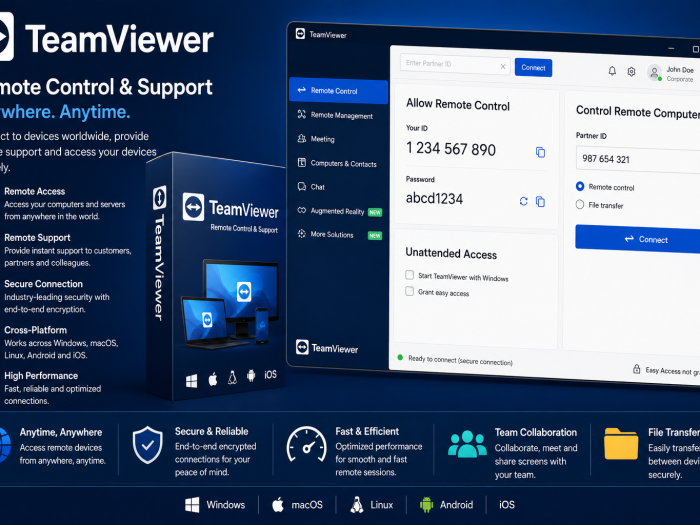The height and width of the screenshot is (525, 700).
Task: Click the NEW badge beside Augmented Reality
Action: pyautogui.click(x=375, y=212)
